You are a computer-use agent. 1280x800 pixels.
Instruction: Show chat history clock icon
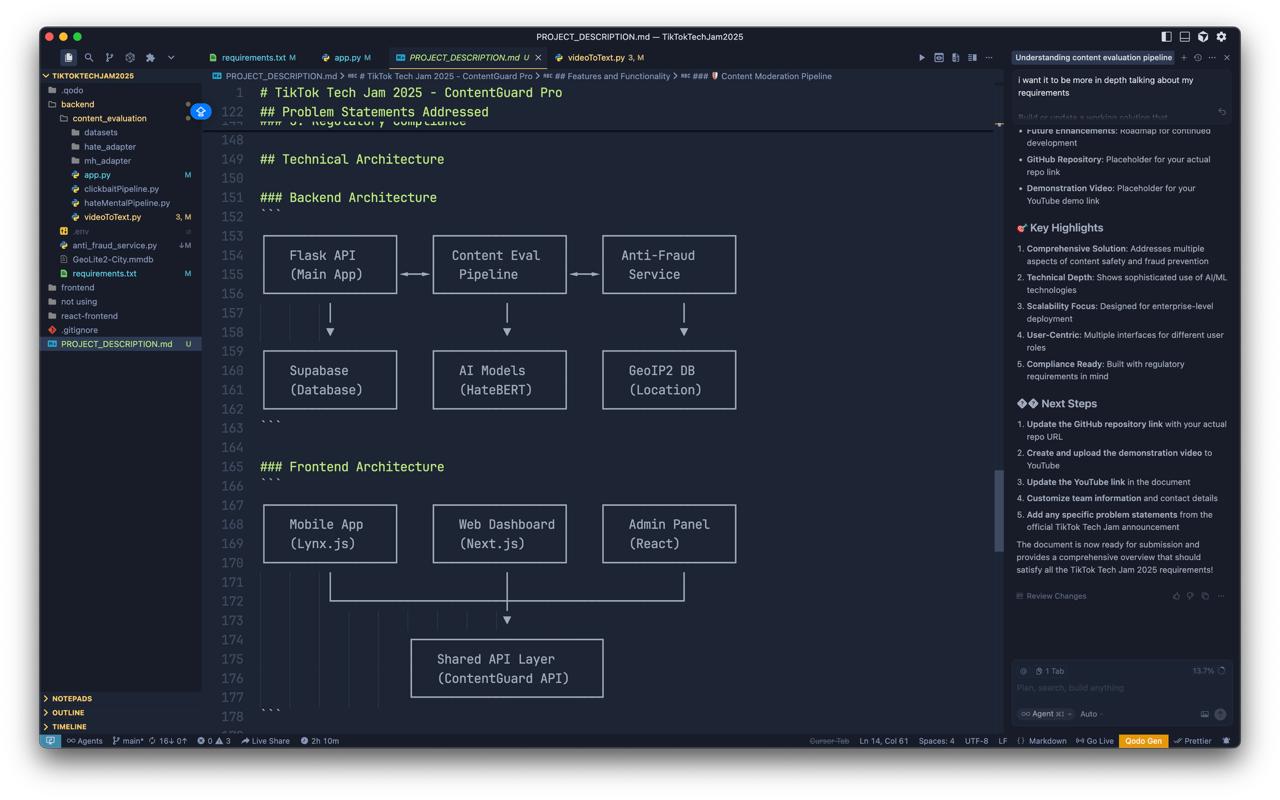point(1198,58)
